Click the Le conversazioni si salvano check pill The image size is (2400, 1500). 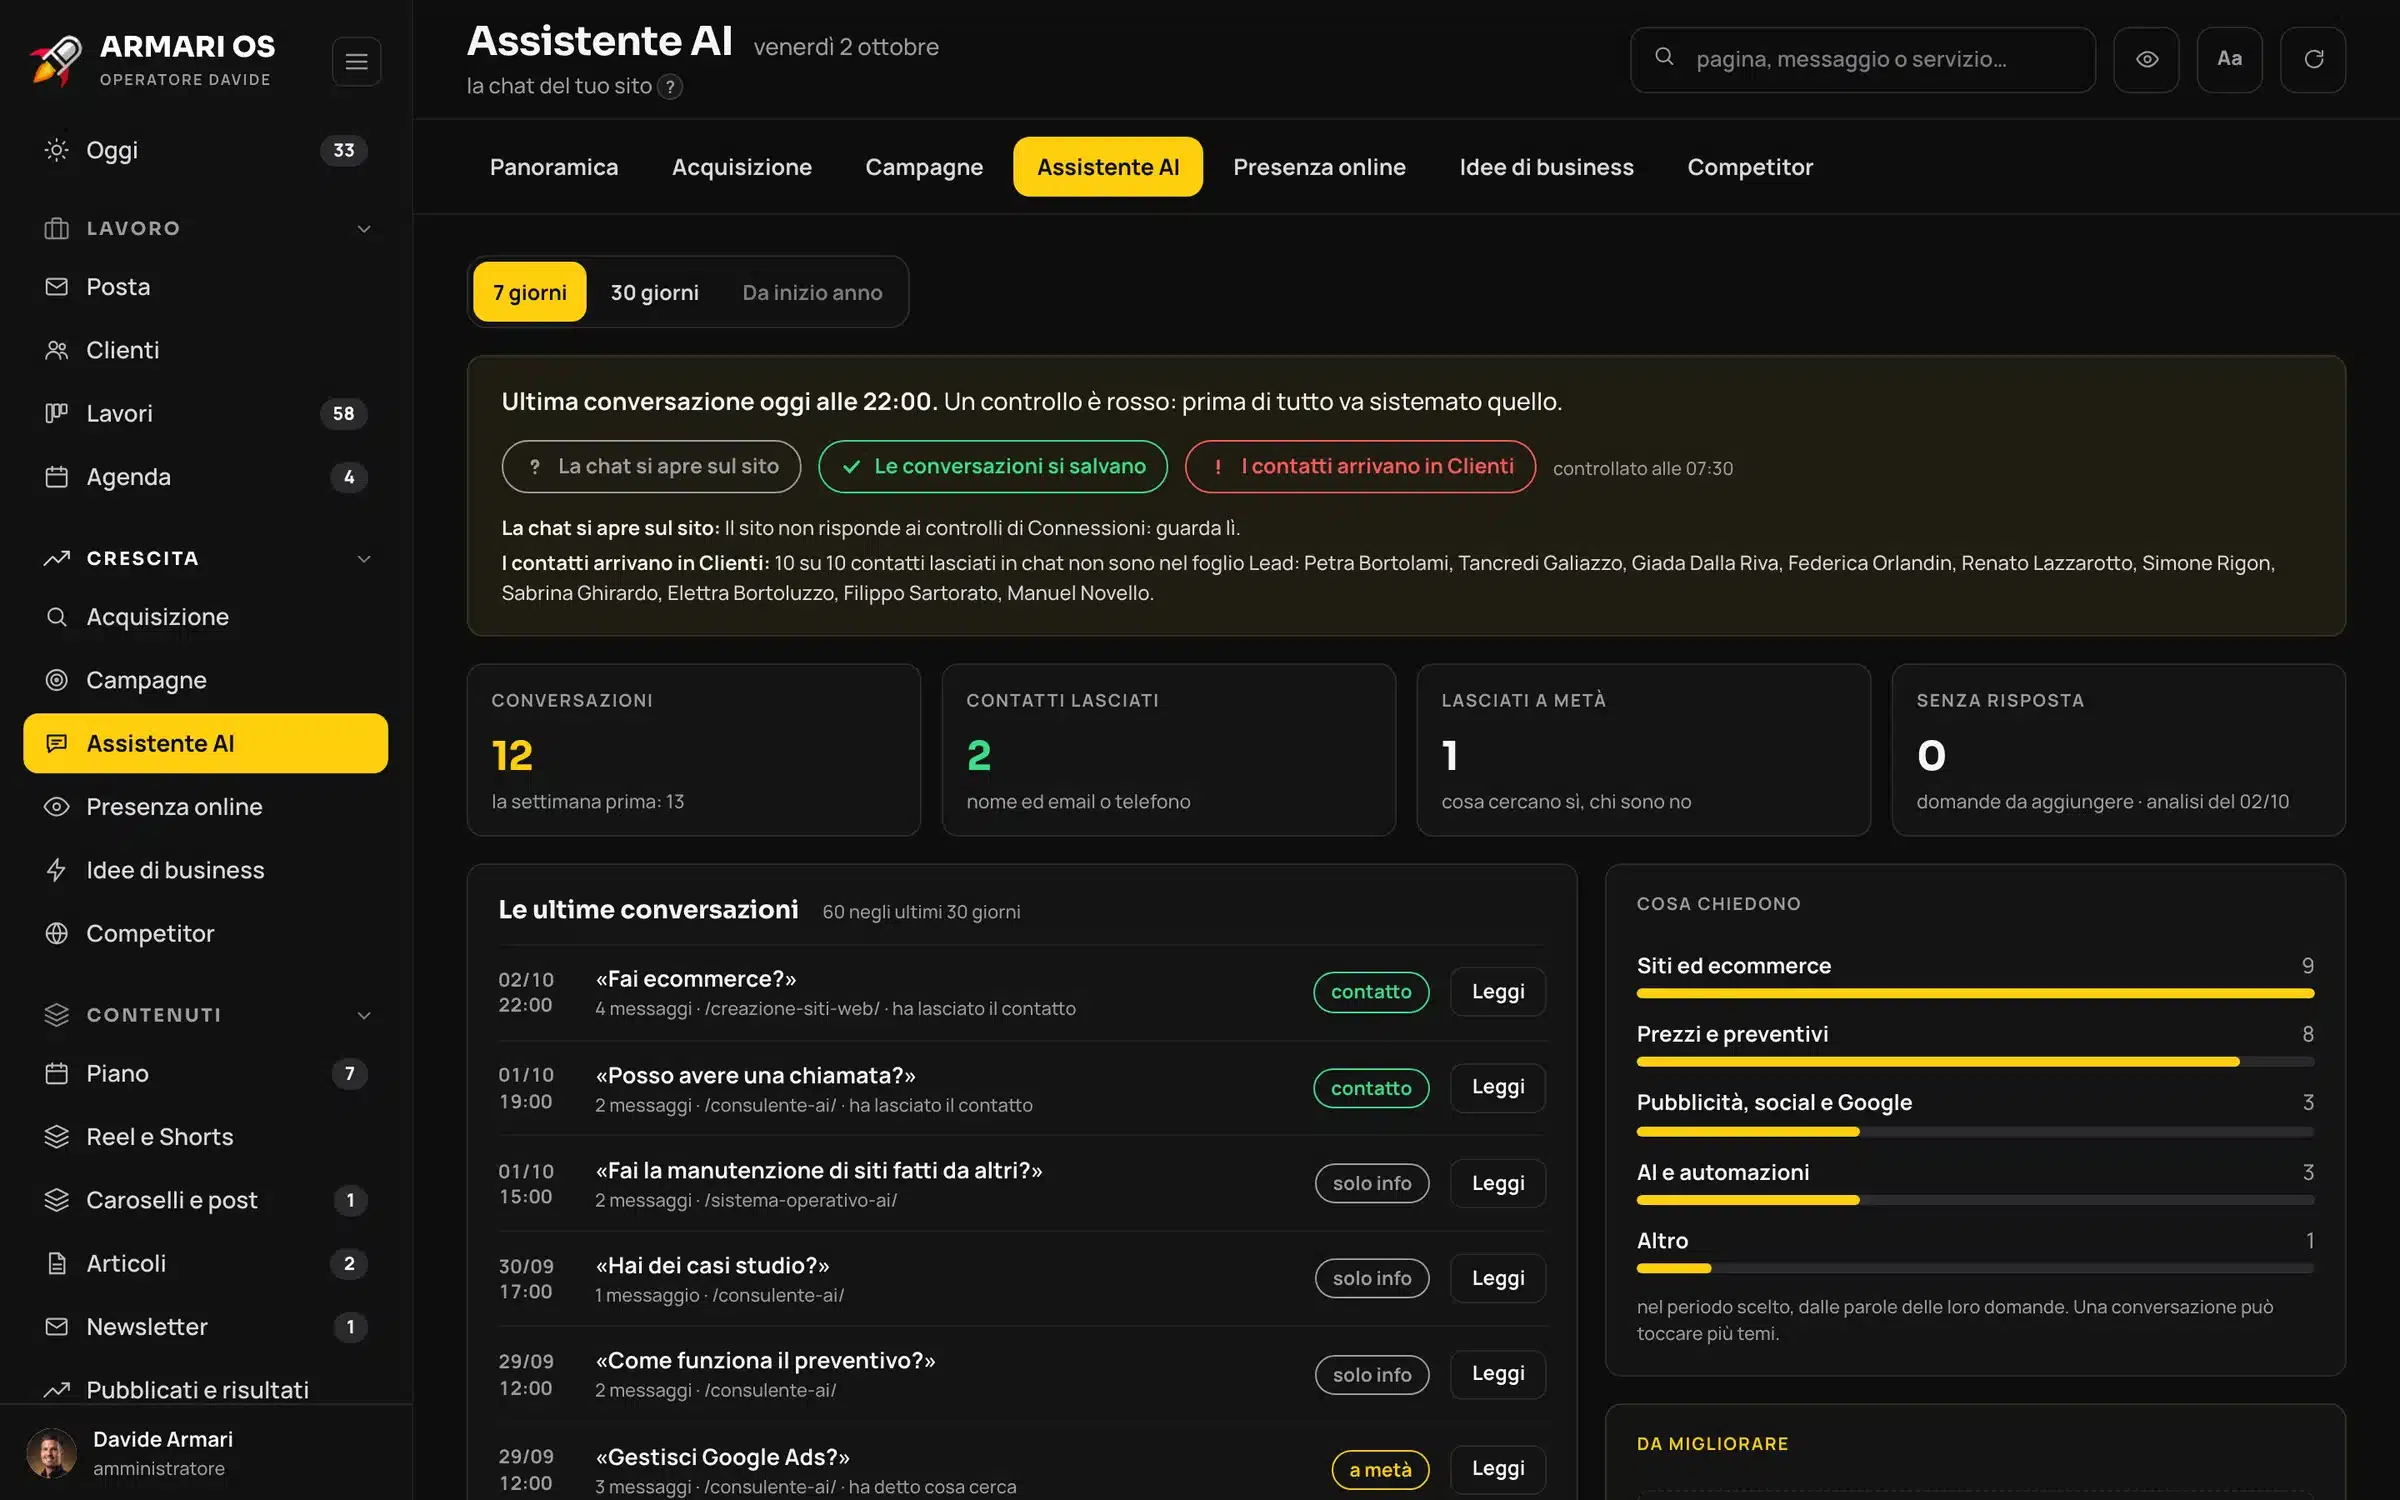[992, 467]
